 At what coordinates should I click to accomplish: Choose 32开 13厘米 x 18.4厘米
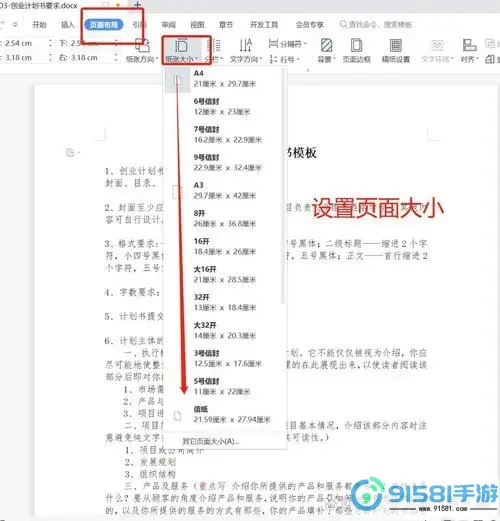click(223, 303)
